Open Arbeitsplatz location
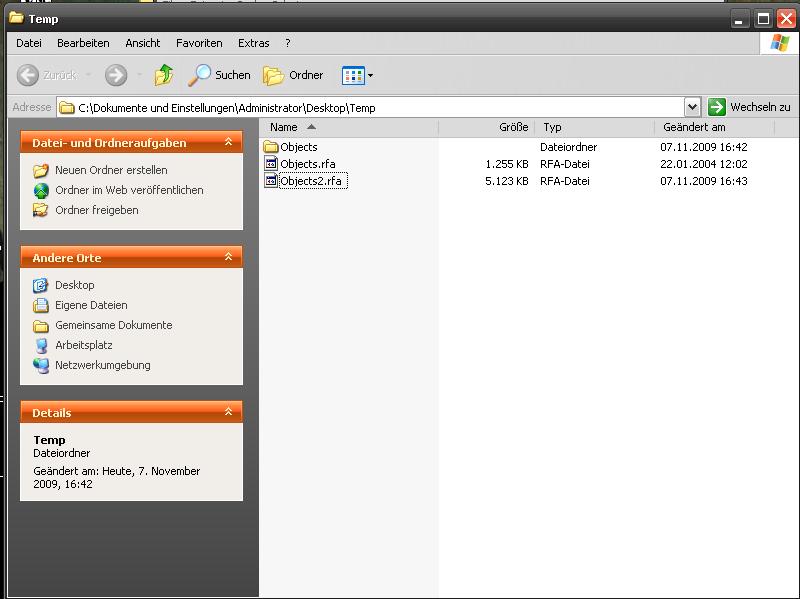800x599 pixels. pyautogui.click(x=84, y=345)
